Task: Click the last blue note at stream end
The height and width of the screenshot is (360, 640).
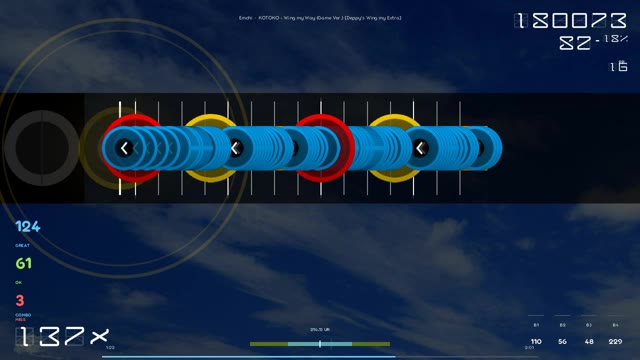Action: pyautogui.click(x=481, y=148)
